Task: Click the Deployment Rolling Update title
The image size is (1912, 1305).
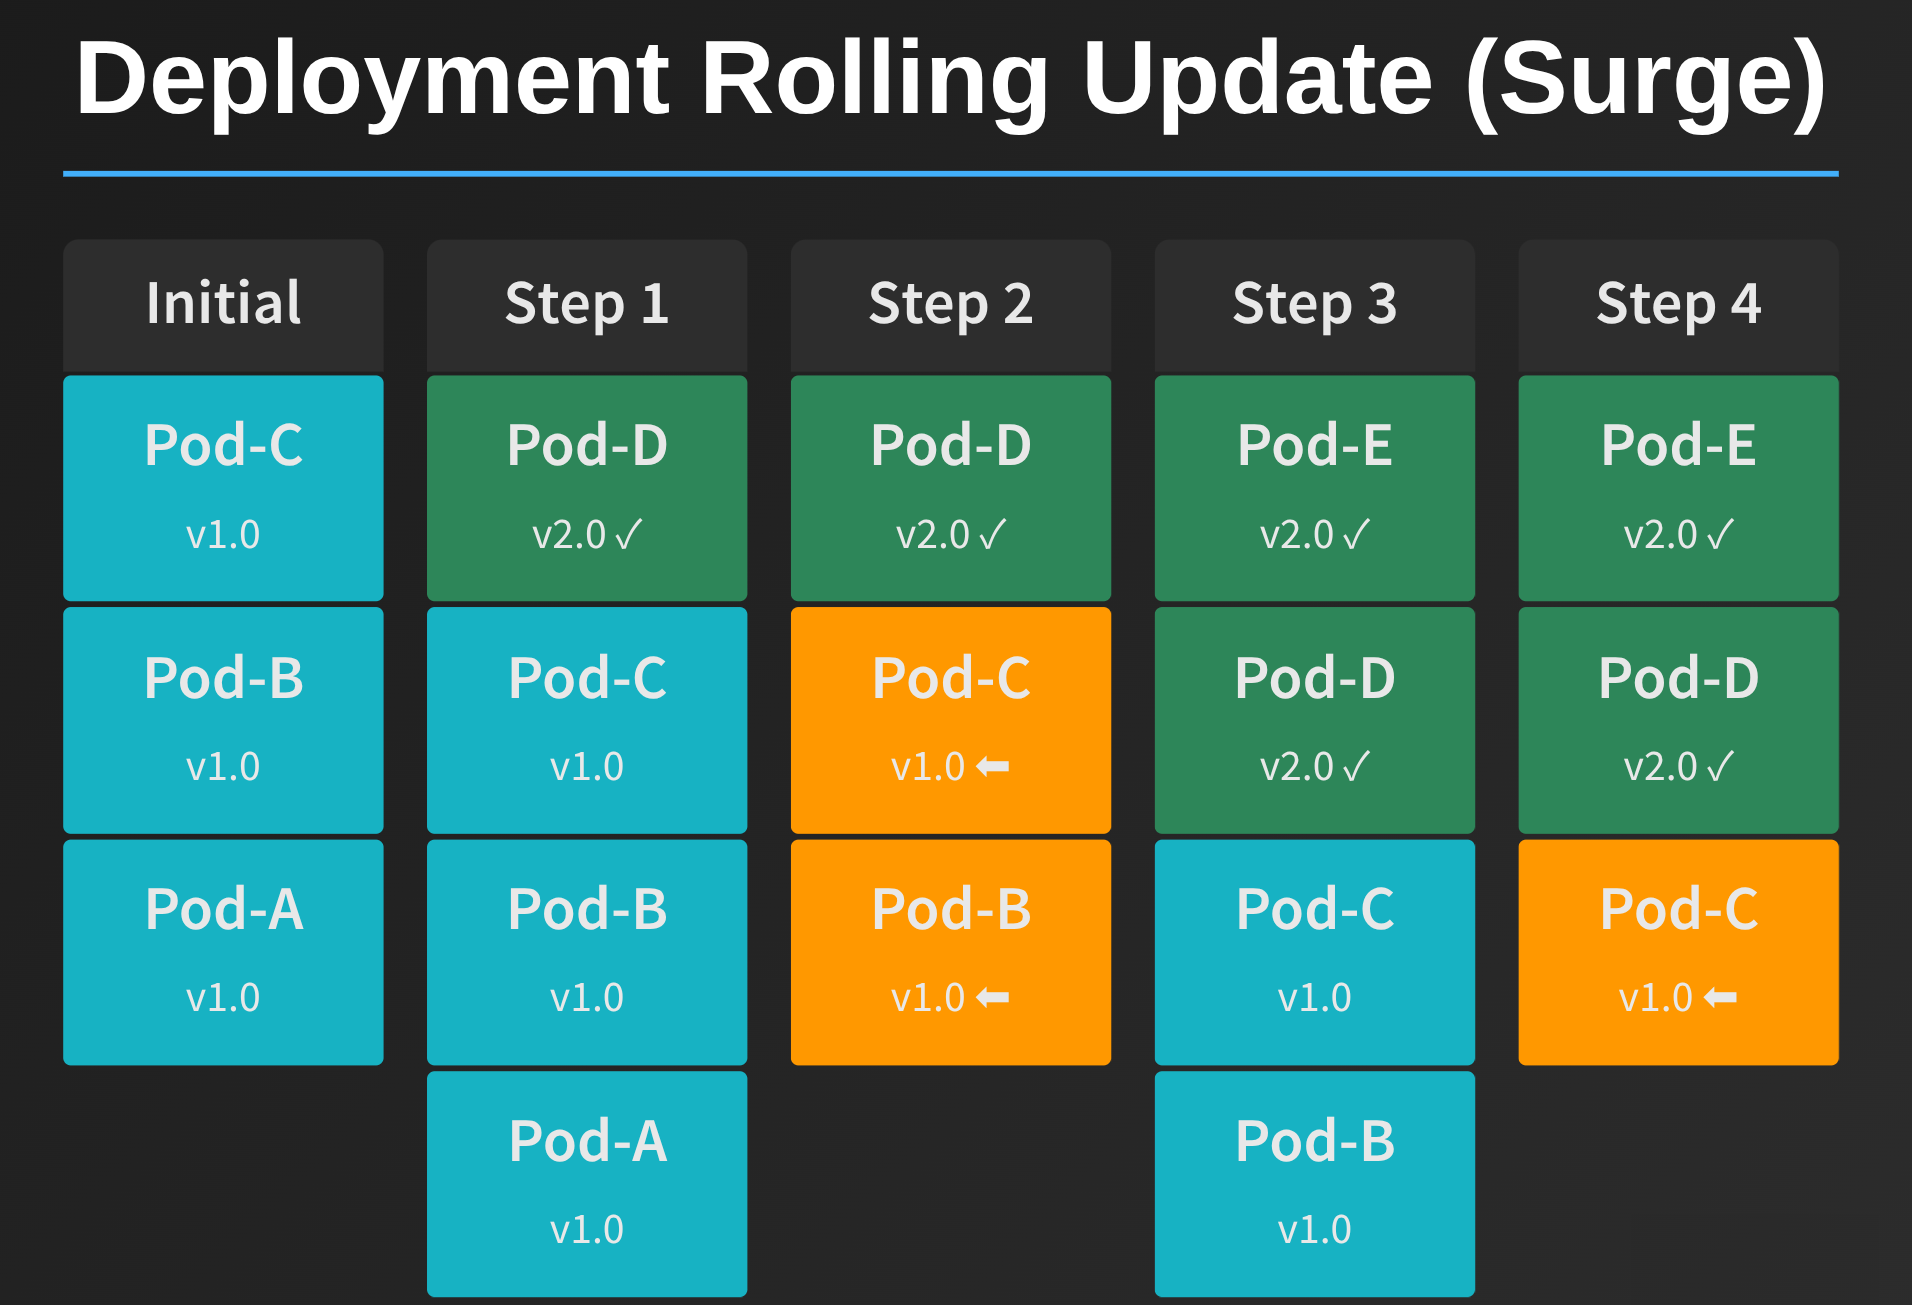Action: point(950,80)
